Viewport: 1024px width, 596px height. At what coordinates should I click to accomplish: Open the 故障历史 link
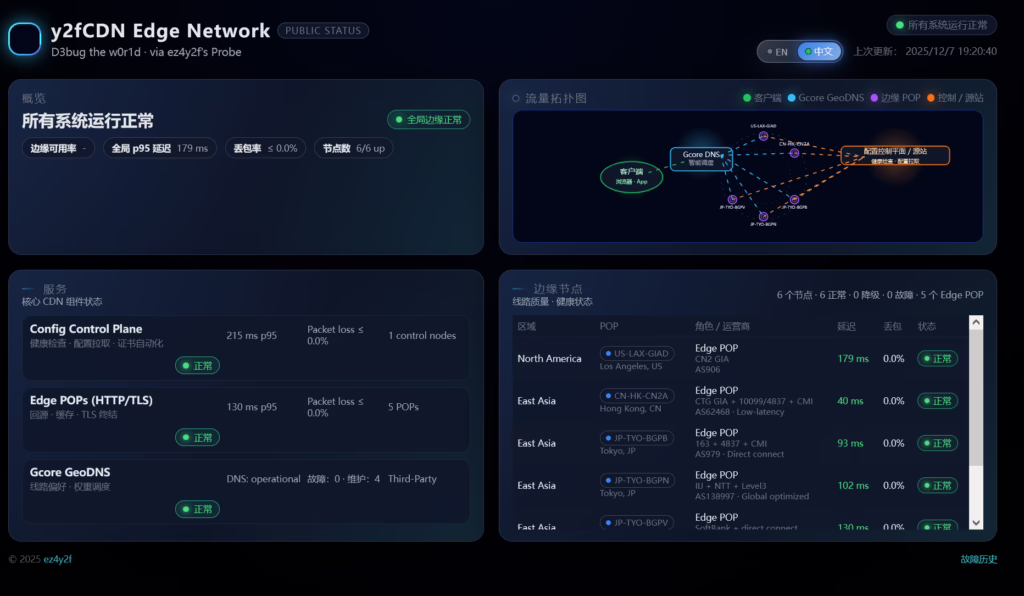coord(978,560)
